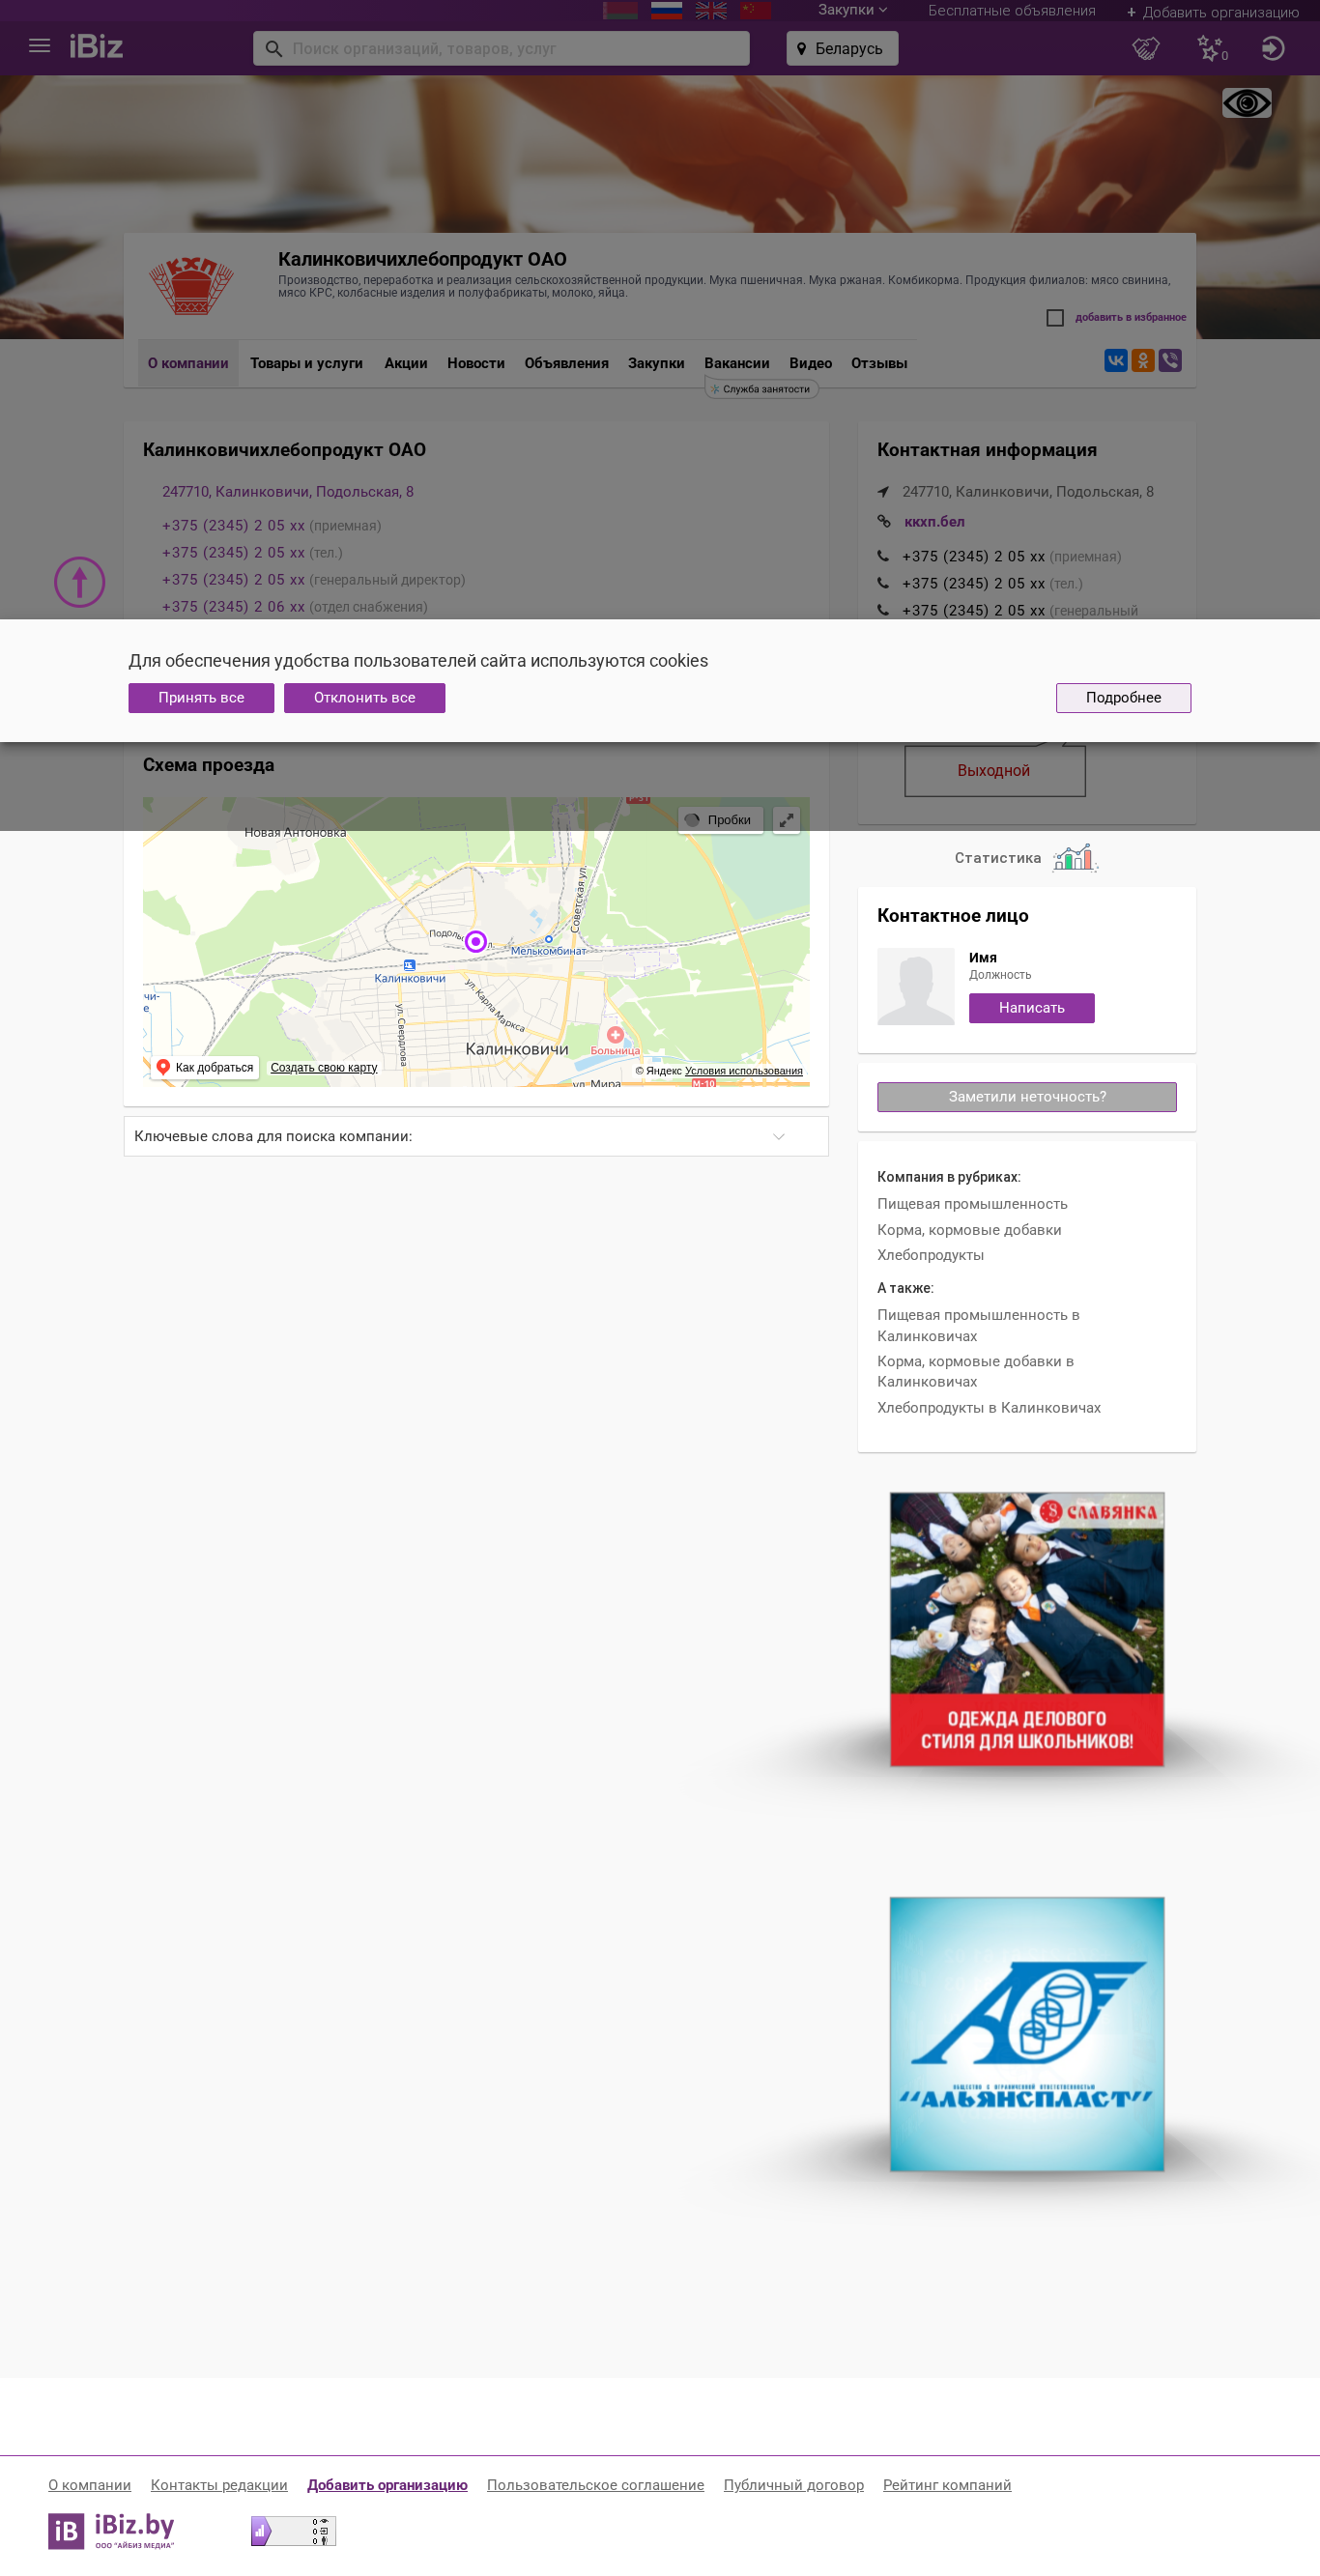The image size is (1320, 2576).
Task: Click the iBiz.by footer logo
Action: [112, 2531]
